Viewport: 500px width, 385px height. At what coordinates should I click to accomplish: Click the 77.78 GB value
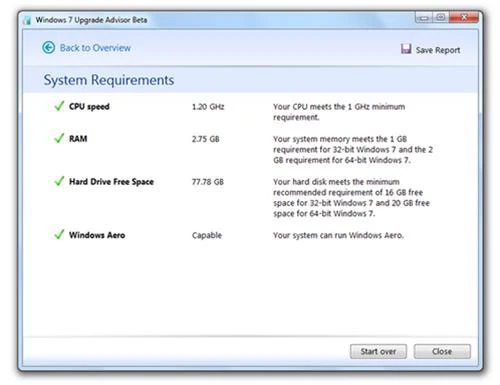coord(208,182)
